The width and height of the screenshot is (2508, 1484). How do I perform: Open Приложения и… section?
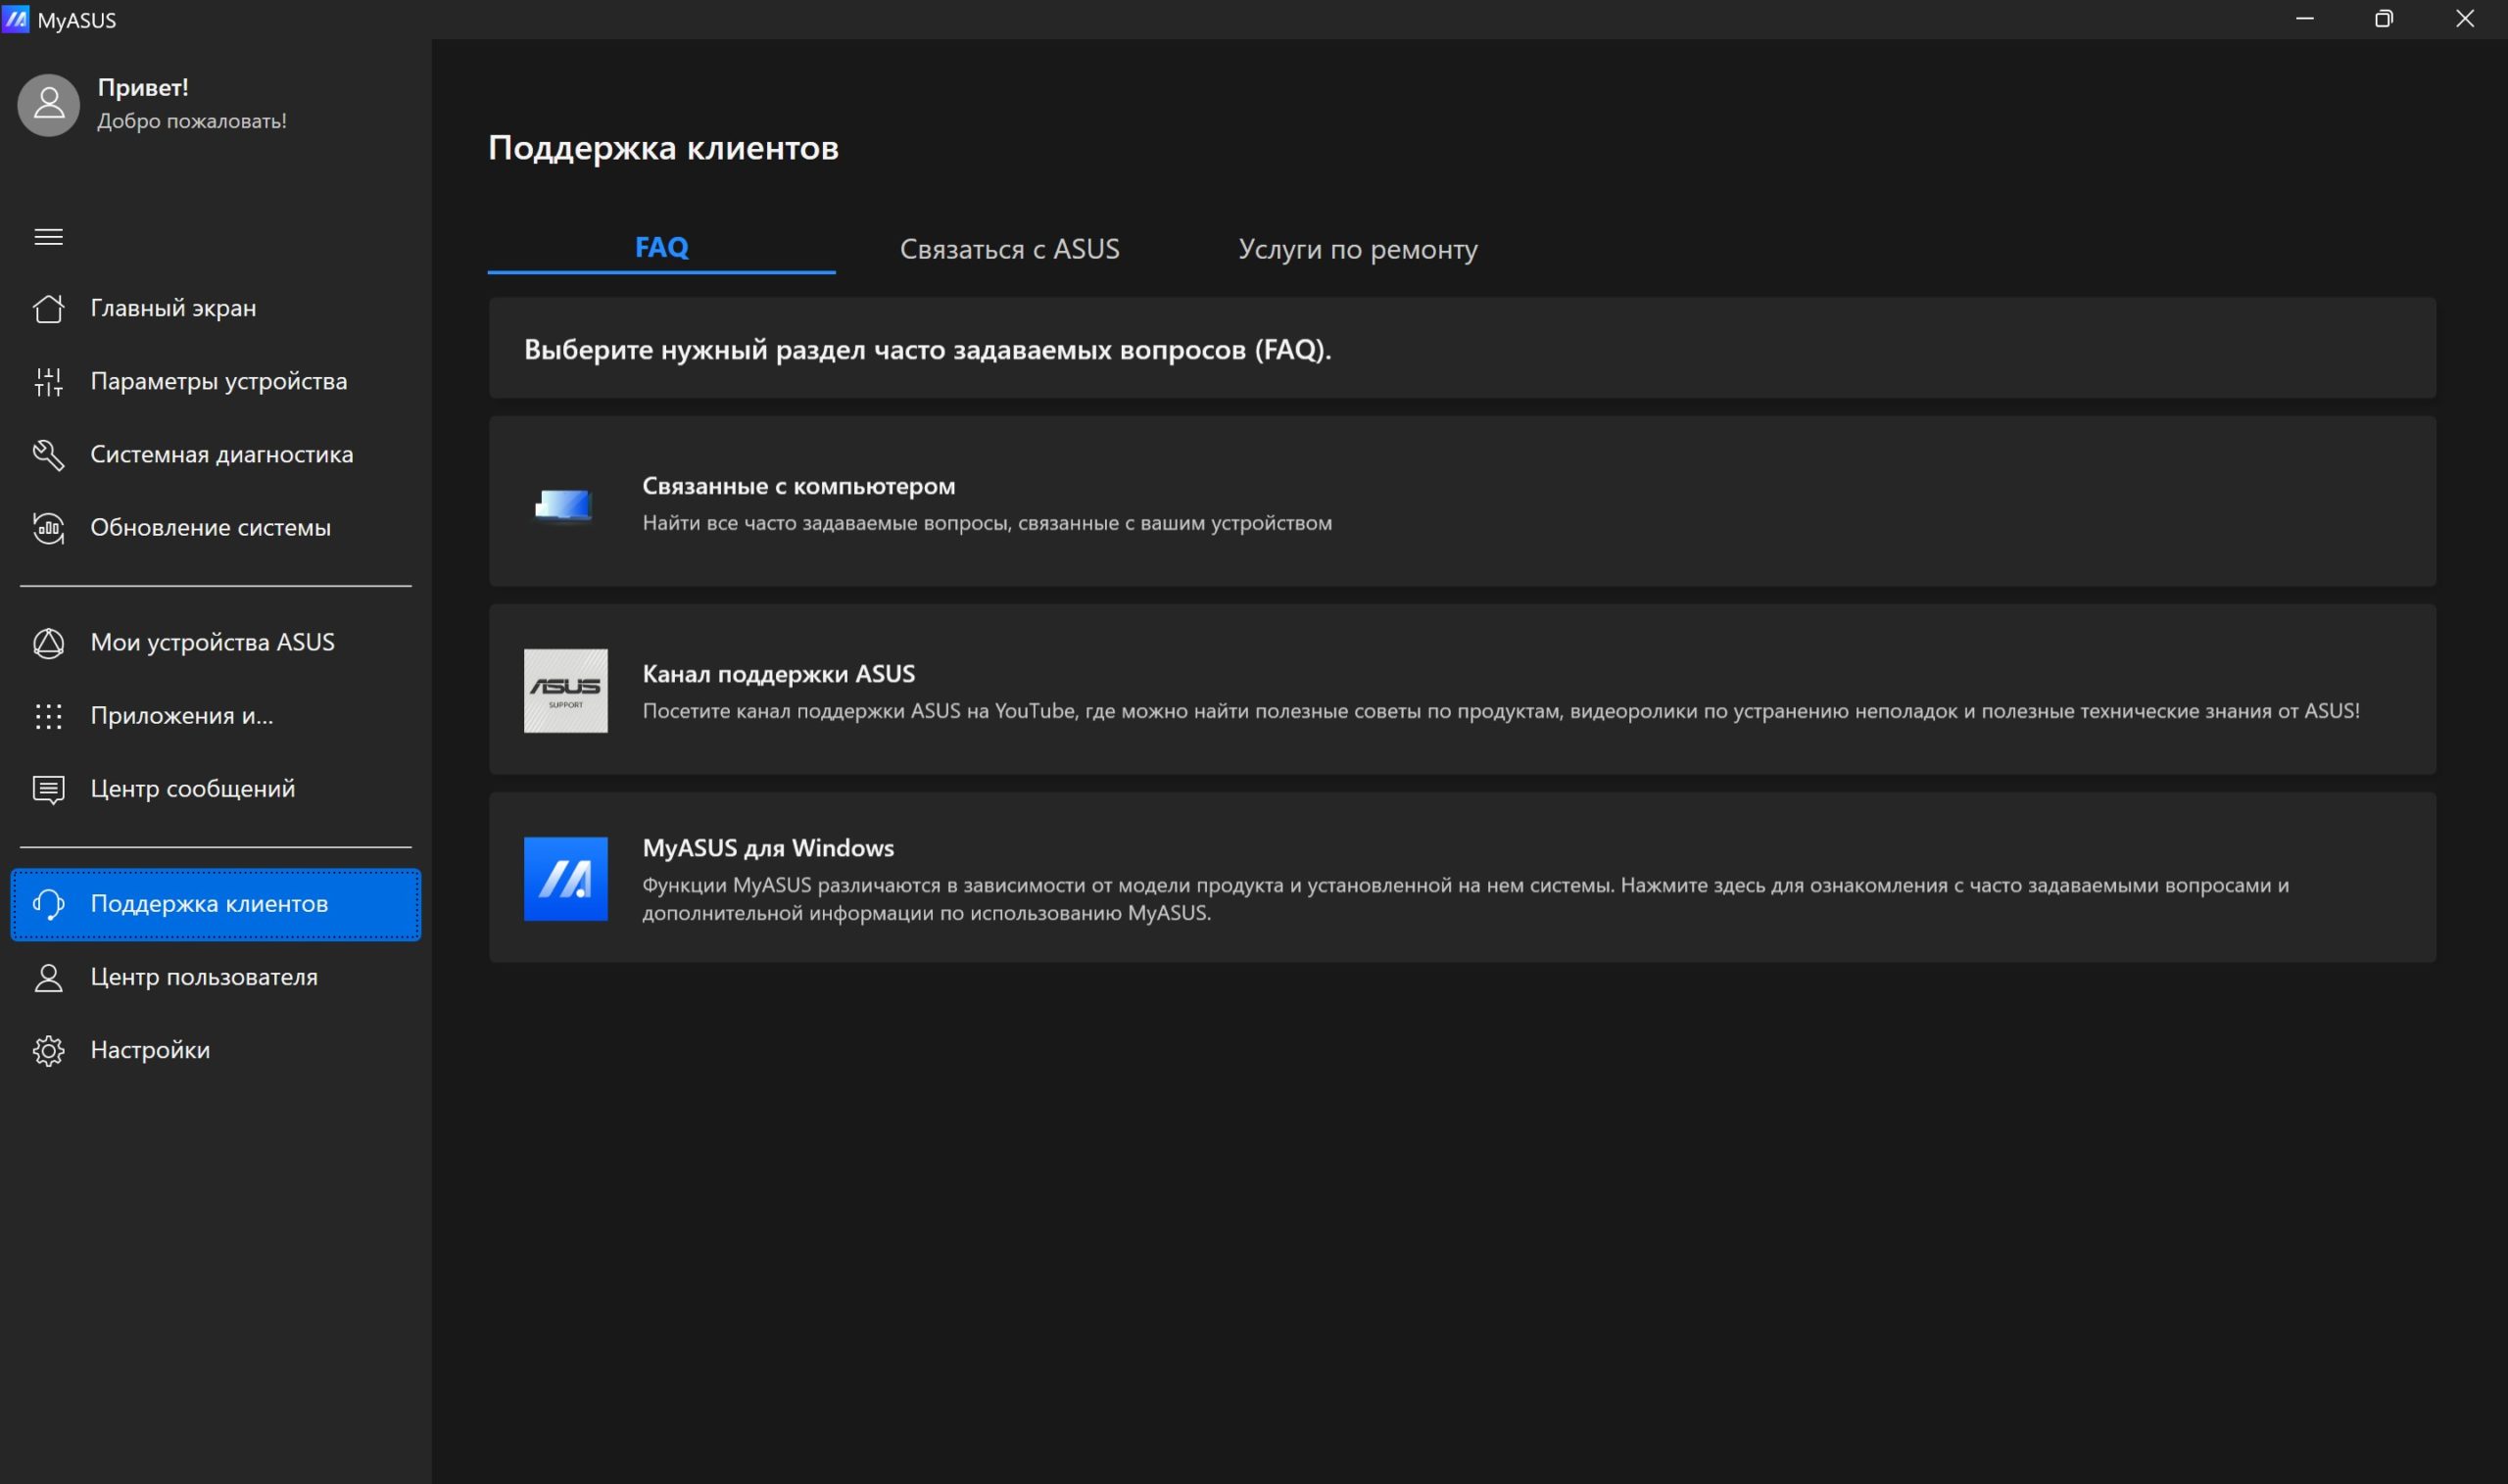[215, 716]
